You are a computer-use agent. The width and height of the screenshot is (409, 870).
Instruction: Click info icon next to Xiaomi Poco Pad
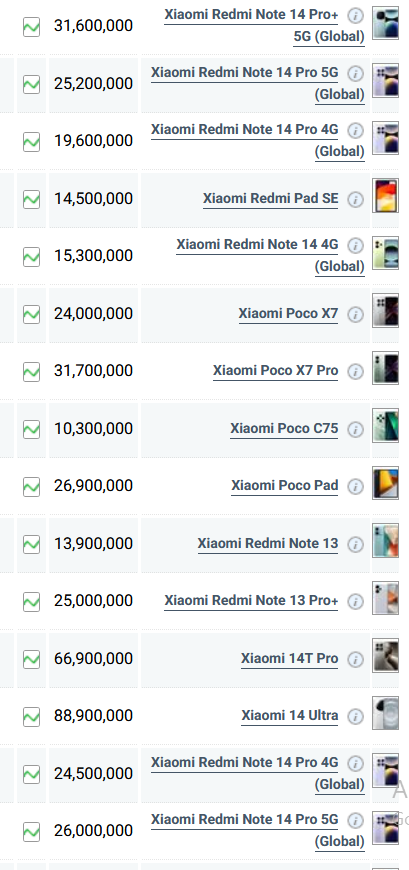(355, 487)
